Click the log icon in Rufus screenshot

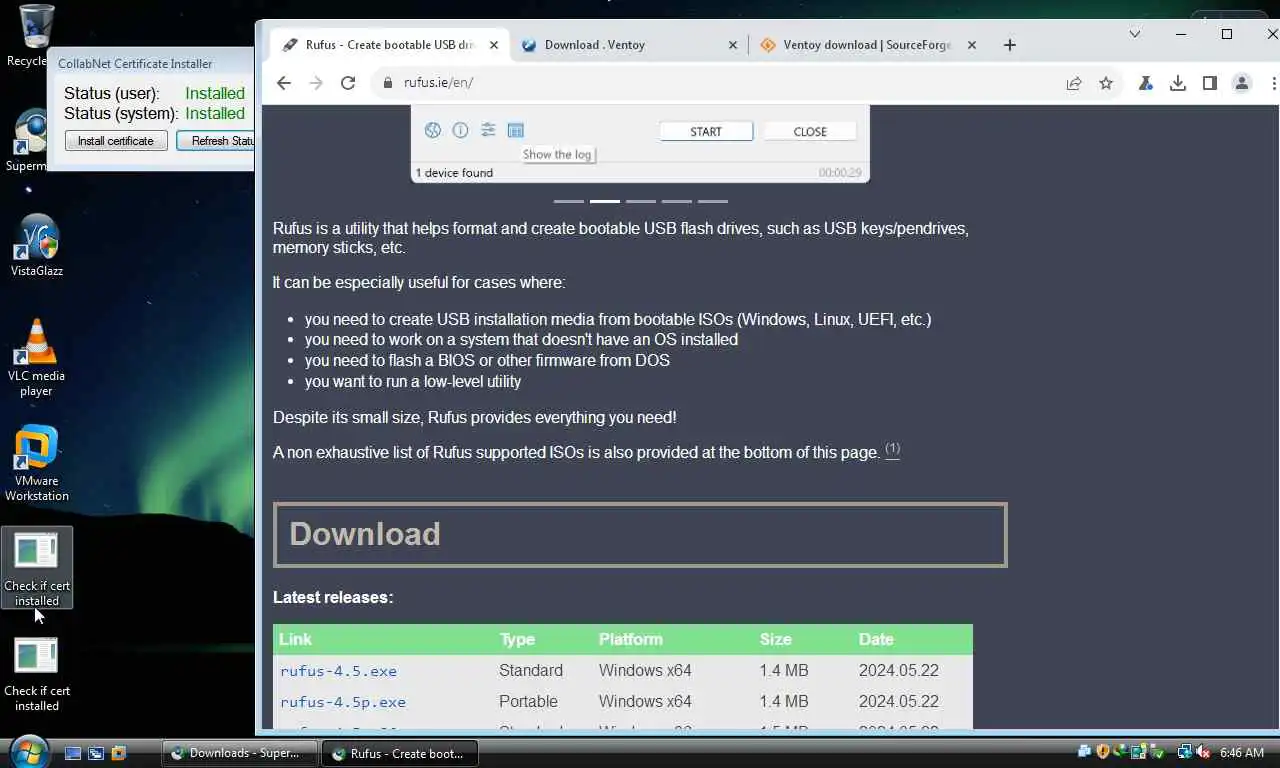[516, 130]
